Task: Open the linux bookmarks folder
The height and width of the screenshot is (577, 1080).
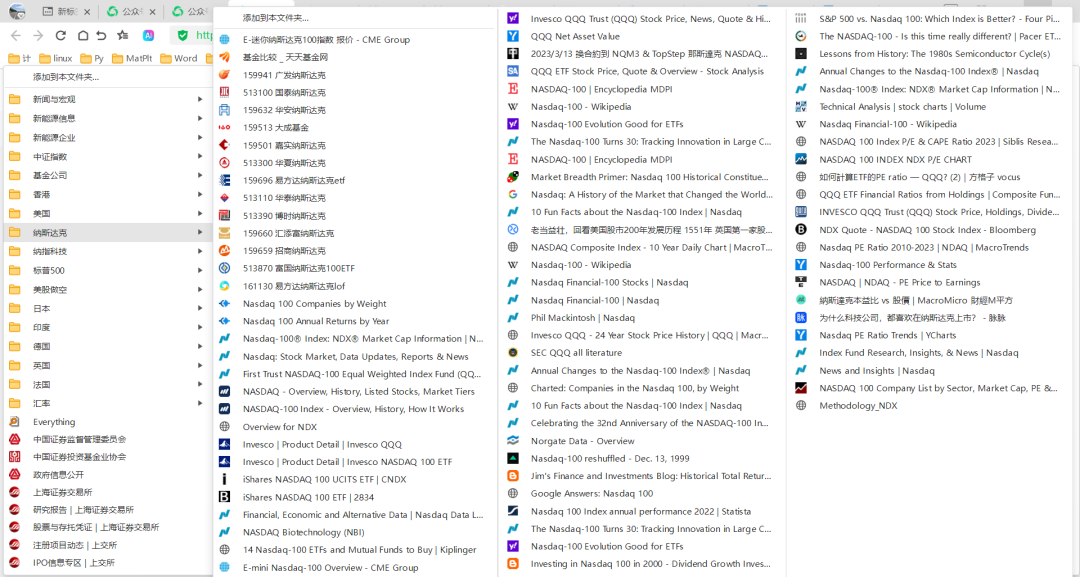Action: pyautogui.click(x=56, y=59)
